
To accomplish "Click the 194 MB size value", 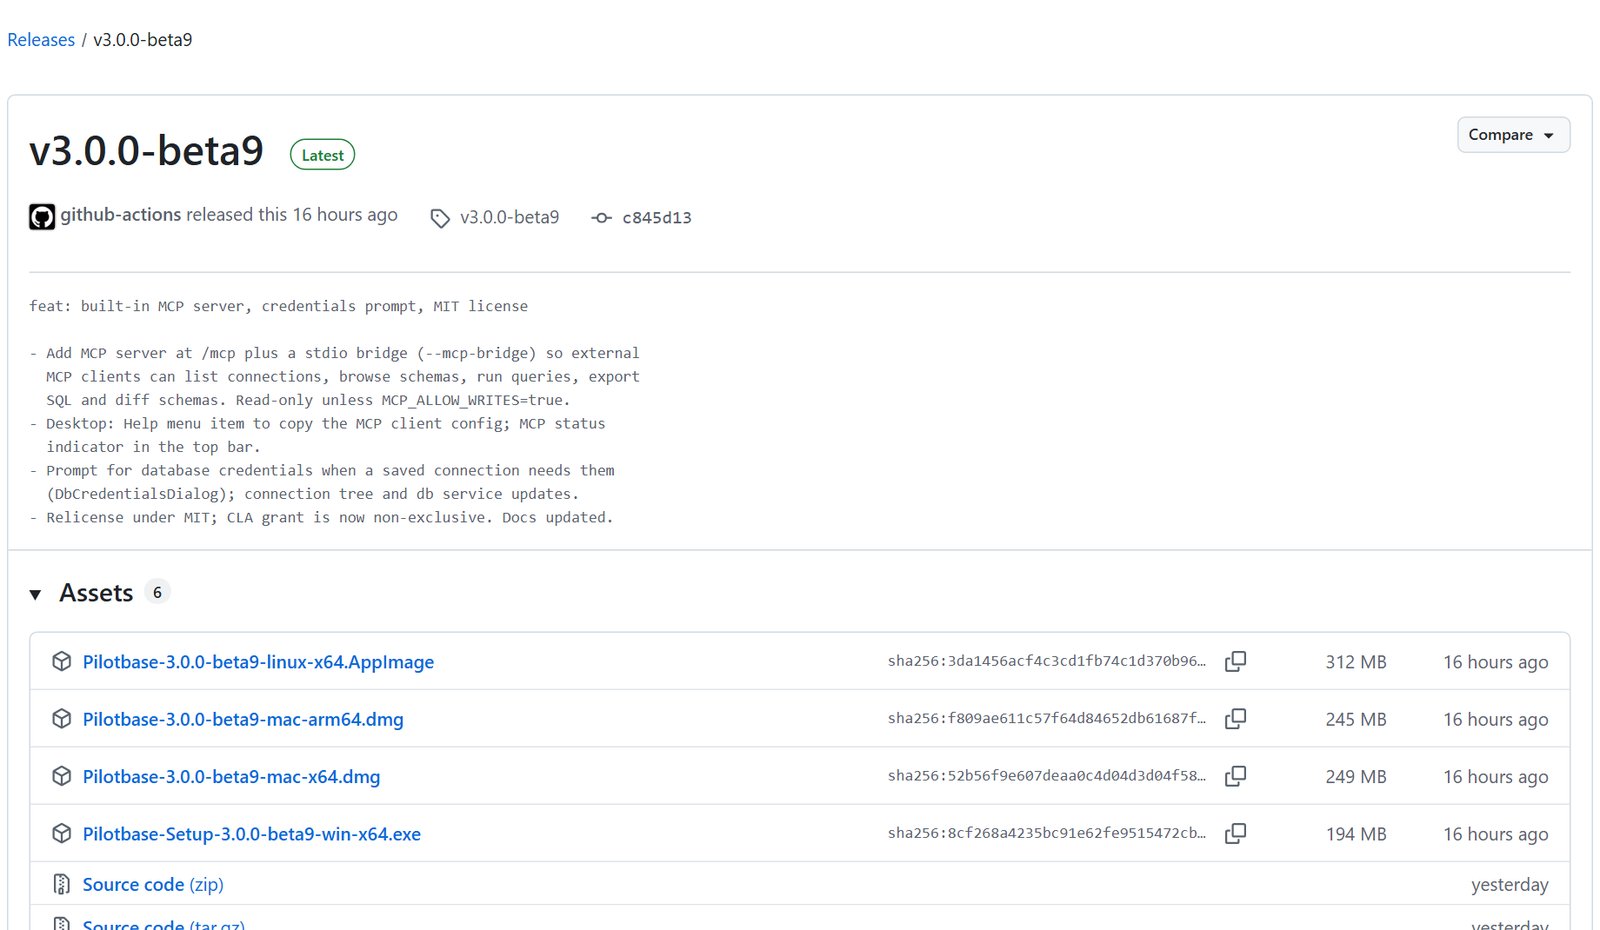I will pyautogui.click(x=1356, y=834).
